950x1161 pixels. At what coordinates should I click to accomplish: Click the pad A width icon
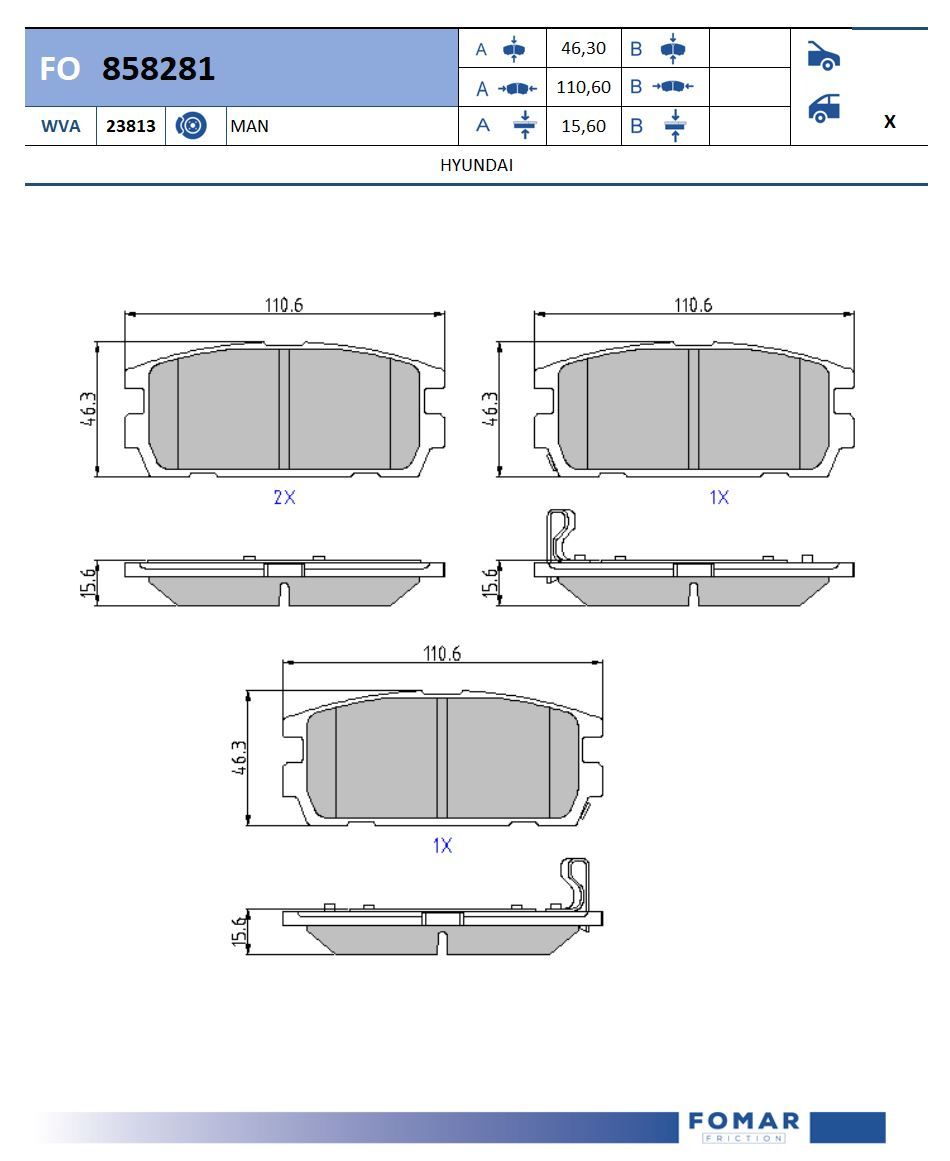(x=517, y=88)
